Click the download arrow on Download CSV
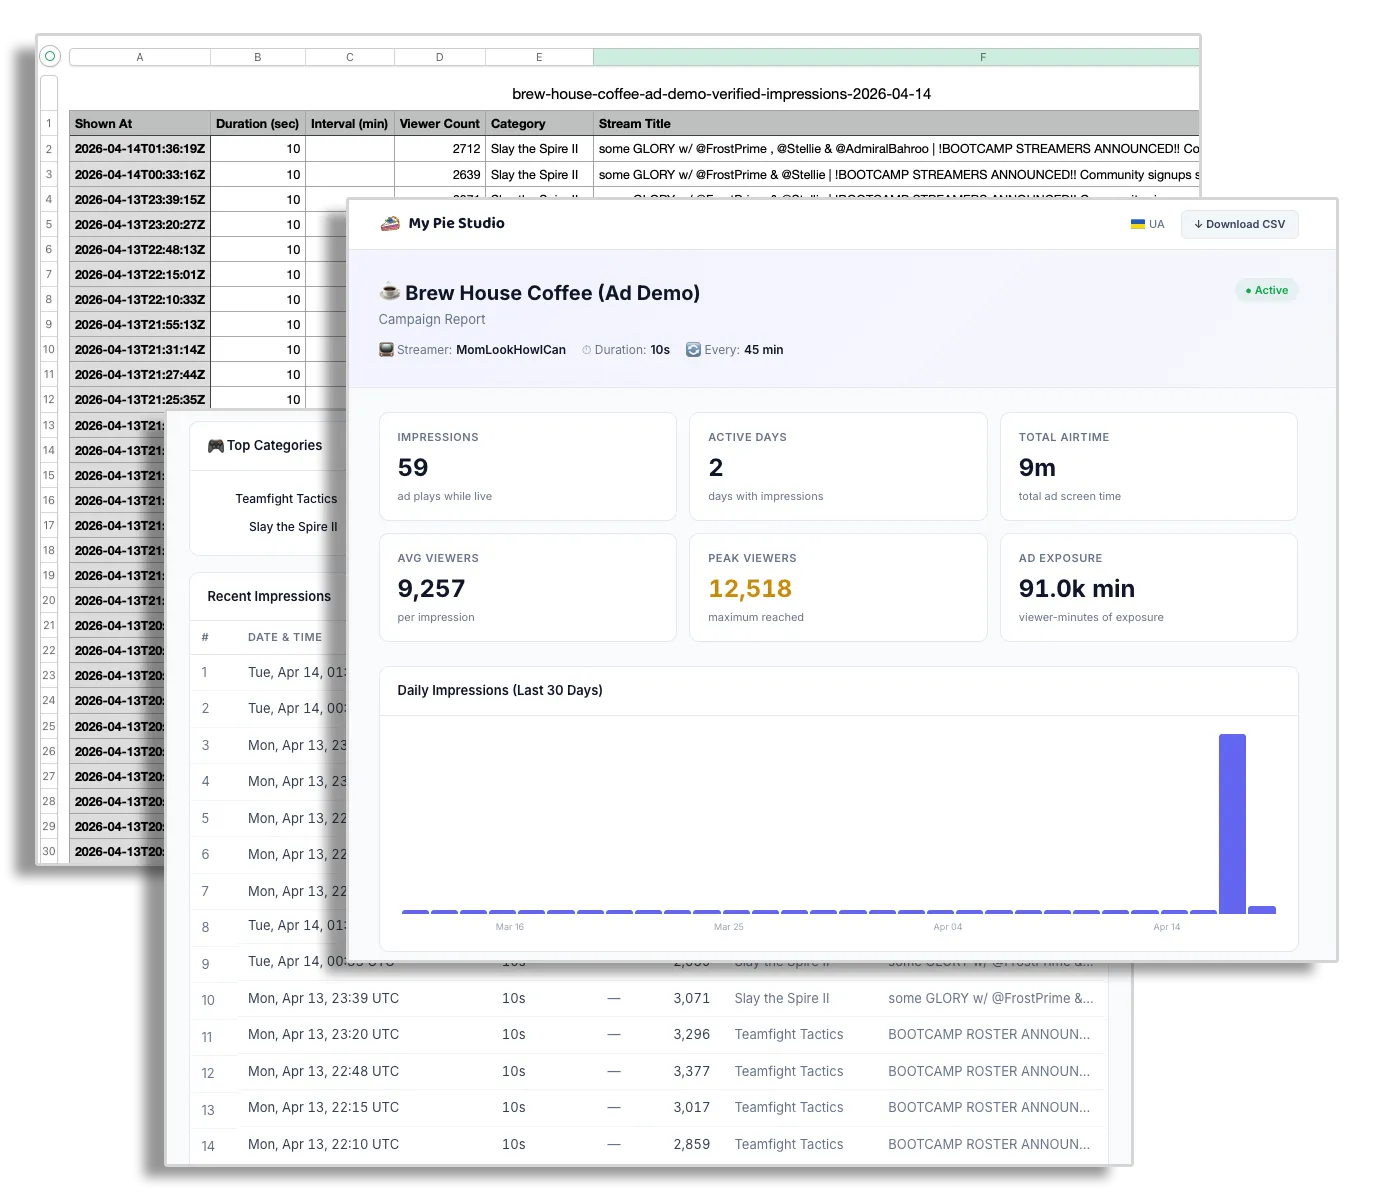This screenshot has width=1375, height=1200. (x=1198, y=224)
